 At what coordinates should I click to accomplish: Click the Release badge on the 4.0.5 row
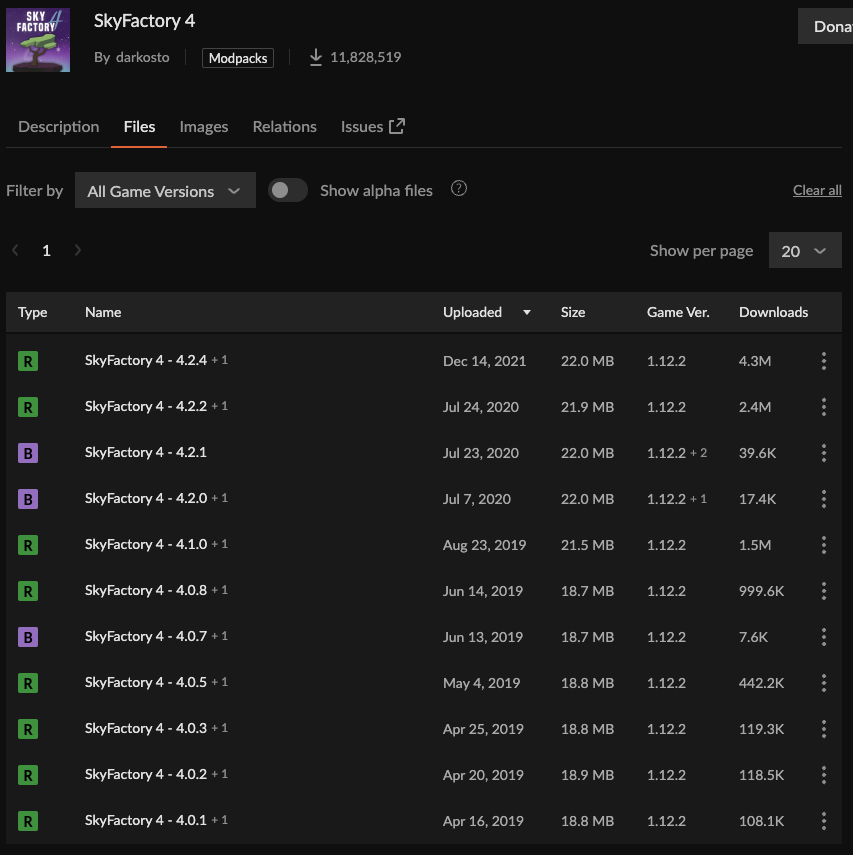[x=28, y=683]
